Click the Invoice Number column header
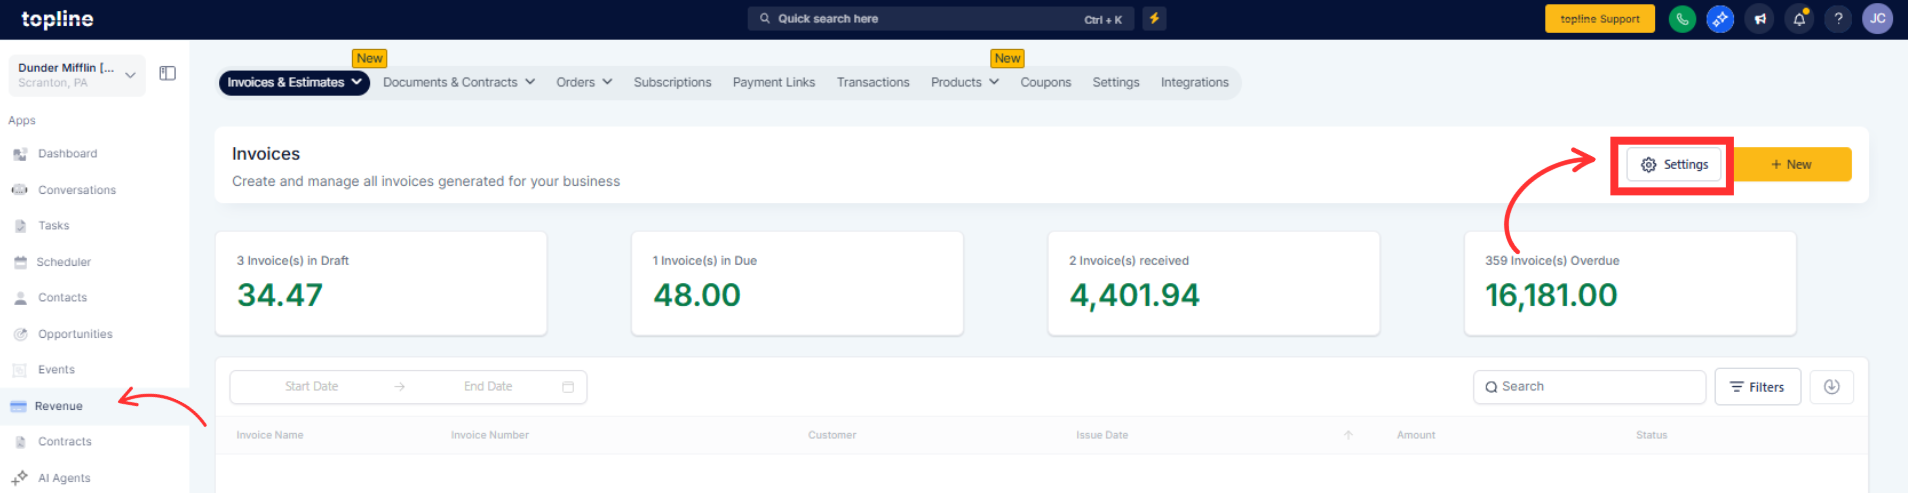The height and width of the screenshot is (493, 1908). 490,435
